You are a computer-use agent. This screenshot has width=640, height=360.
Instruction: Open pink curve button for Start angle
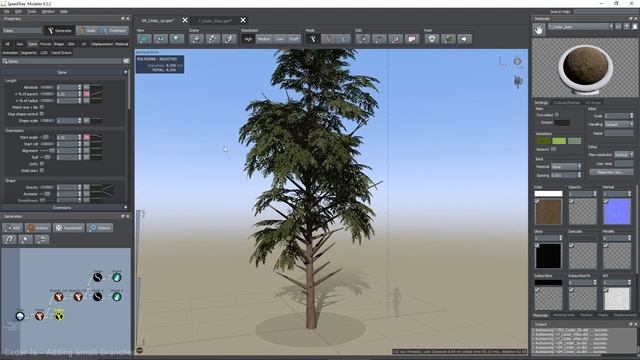click(87, 137)
